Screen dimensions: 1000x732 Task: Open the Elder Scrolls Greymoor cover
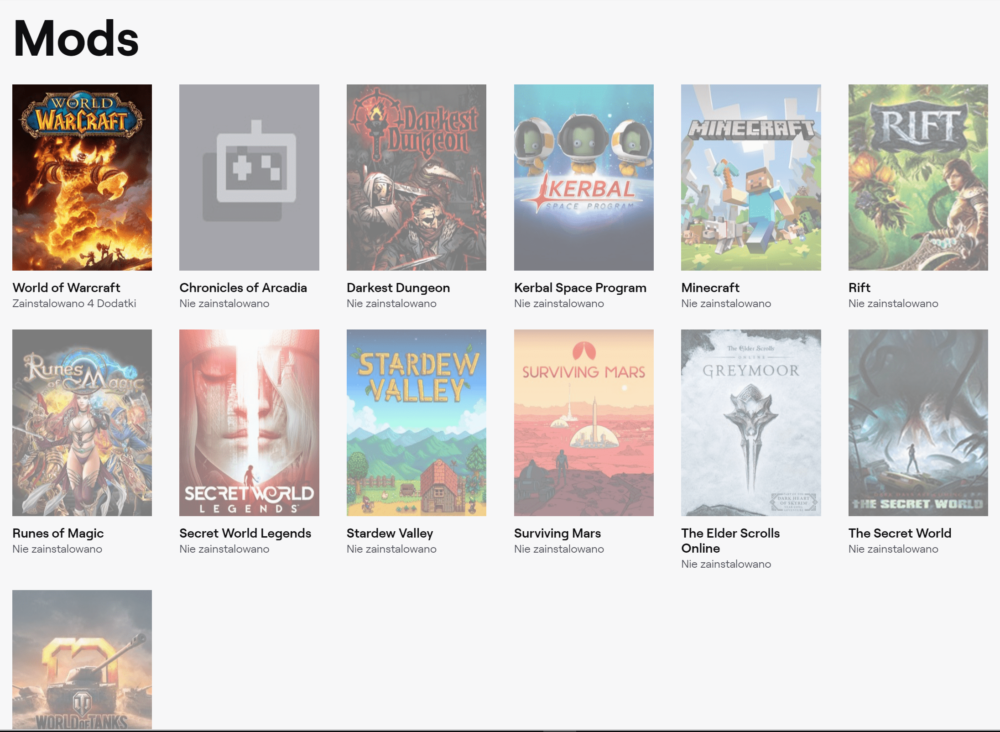point(751,423)
